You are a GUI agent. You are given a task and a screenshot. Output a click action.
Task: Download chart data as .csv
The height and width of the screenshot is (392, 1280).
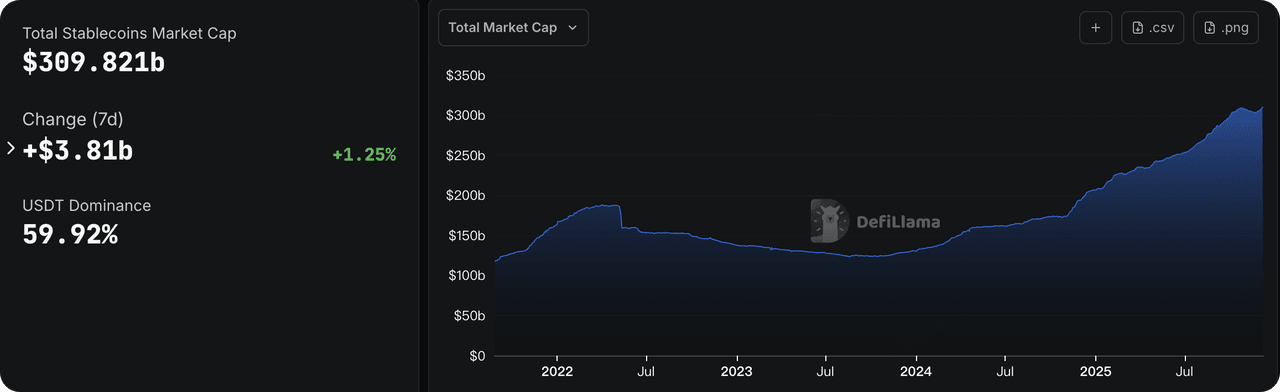click(1153, 28)
